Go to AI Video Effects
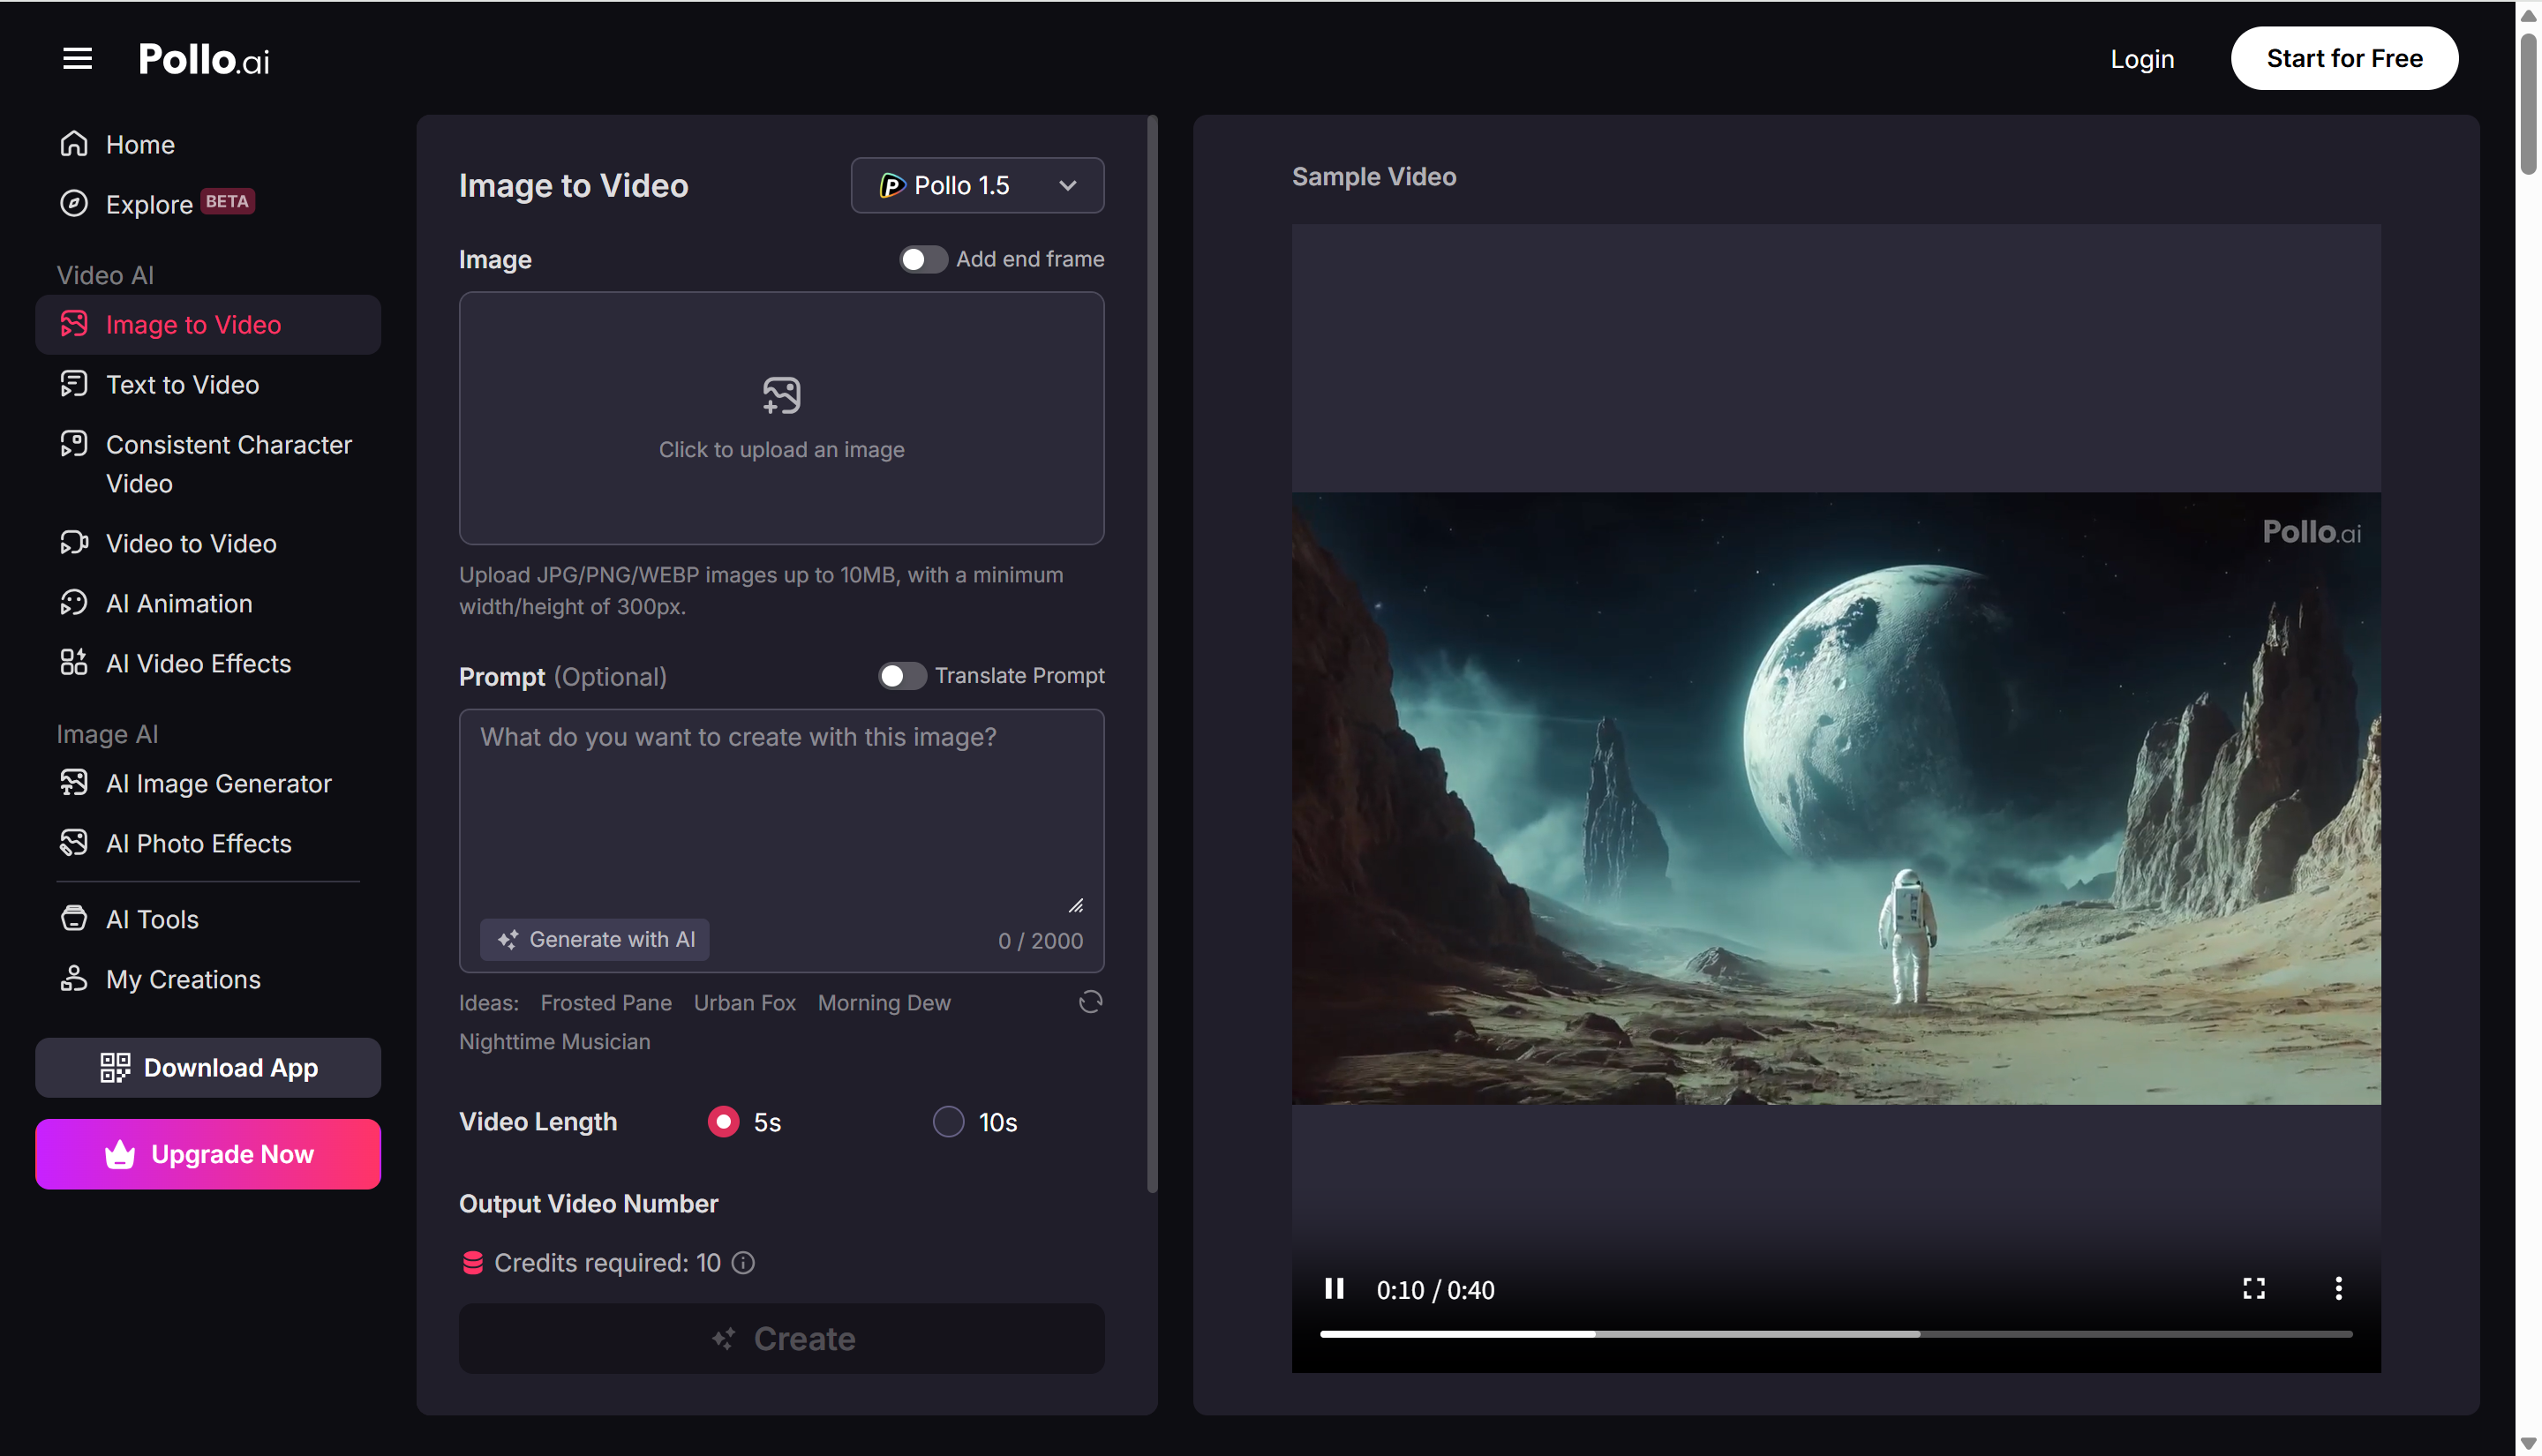The image size is (2542, 1456). [198, 664]
